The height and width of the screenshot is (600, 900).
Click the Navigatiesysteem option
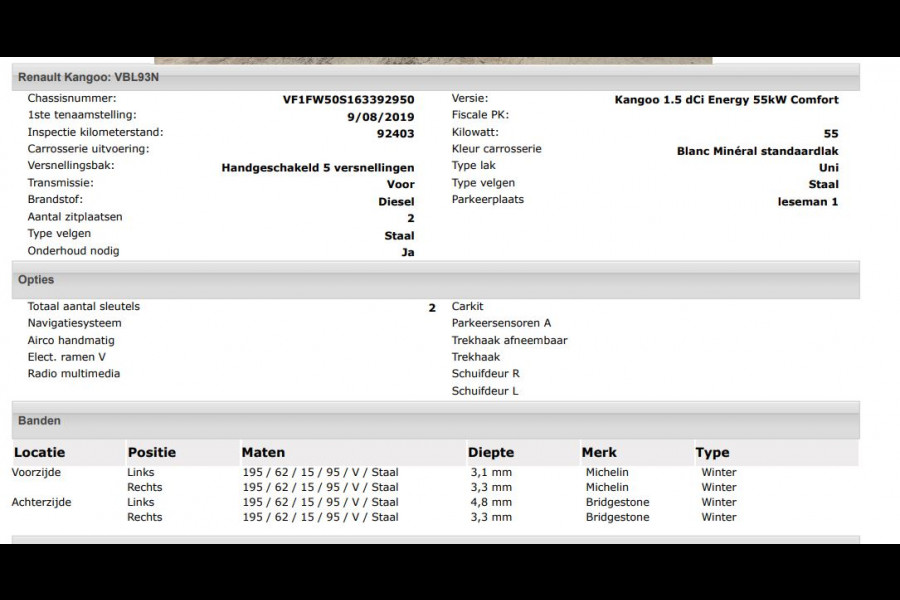74,323
